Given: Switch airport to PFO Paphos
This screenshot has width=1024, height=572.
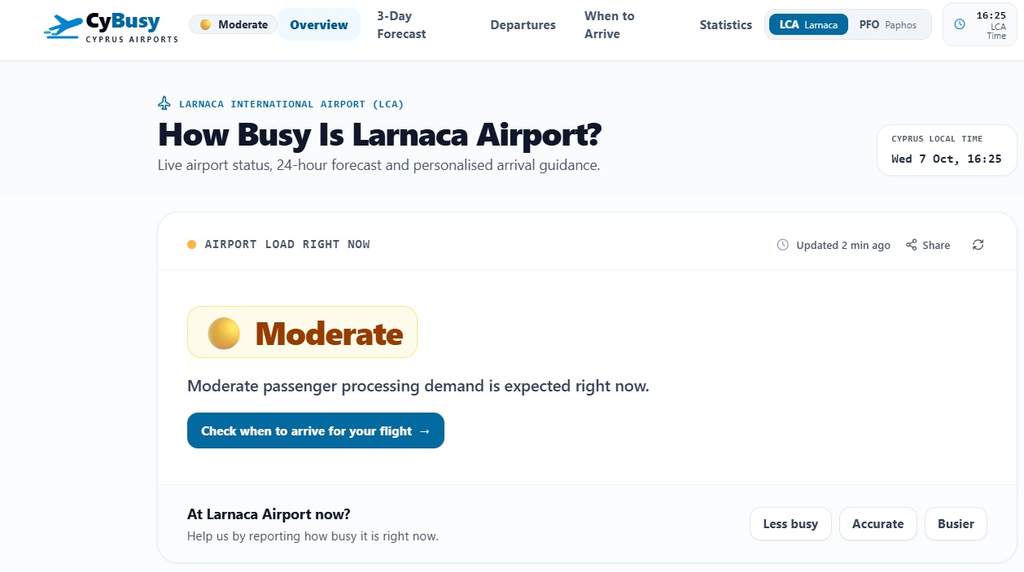Looking at the screenshot, I should point(887,25).
